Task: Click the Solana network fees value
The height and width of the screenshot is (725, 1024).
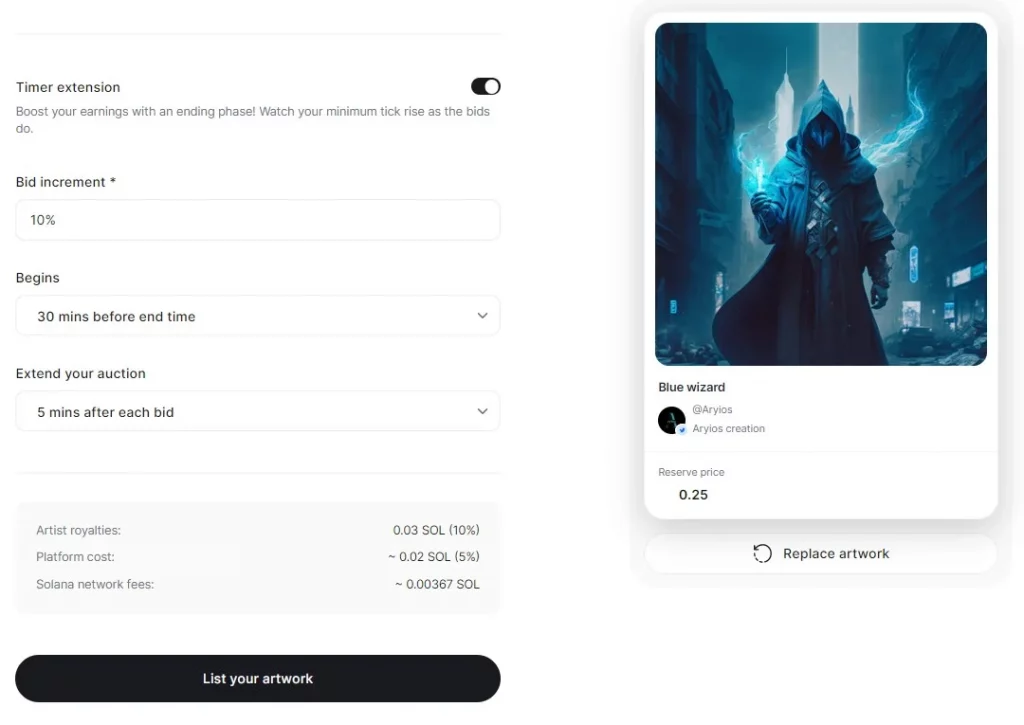Action: pos(437,585)
